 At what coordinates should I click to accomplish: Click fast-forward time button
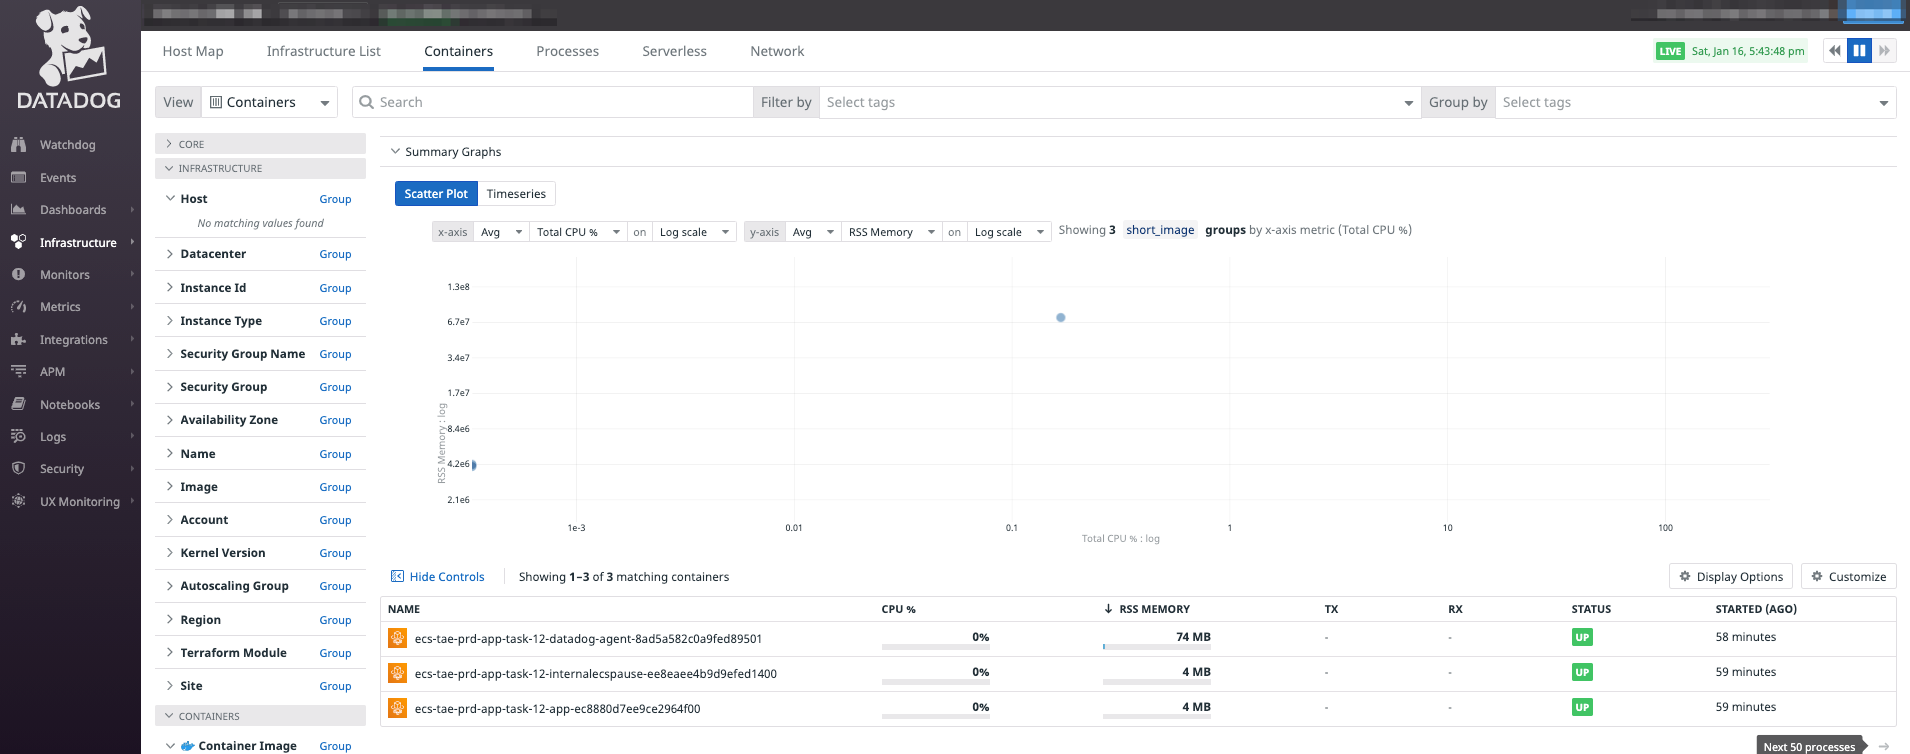click(x=1884, y=51)
